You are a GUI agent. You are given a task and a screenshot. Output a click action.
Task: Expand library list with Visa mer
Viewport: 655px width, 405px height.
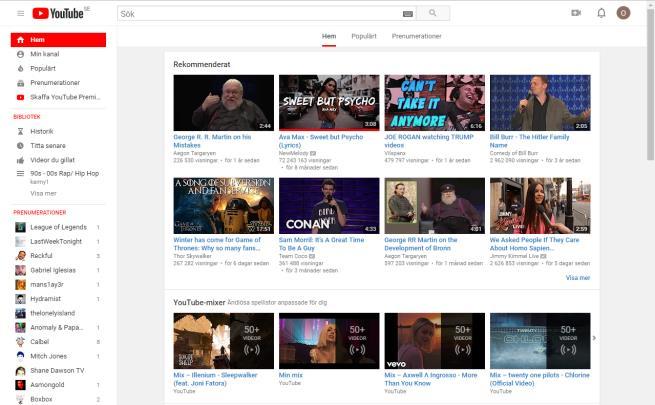point(43,193)
